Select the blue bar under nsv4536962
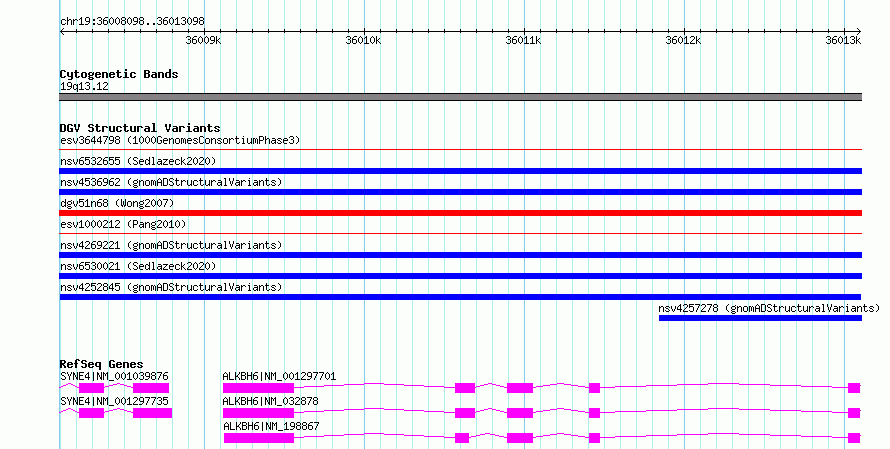 460,192
